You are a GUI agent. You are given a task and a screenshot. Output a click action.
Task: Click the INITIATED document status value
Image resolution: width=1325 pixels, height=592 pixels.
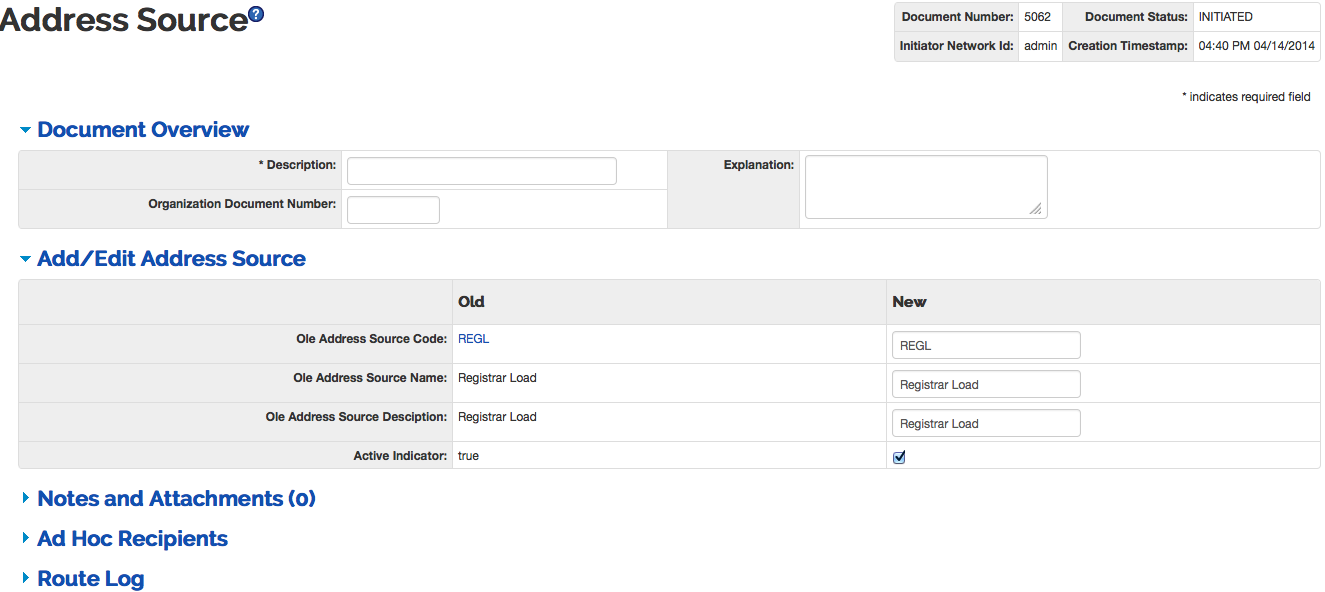1225,17
